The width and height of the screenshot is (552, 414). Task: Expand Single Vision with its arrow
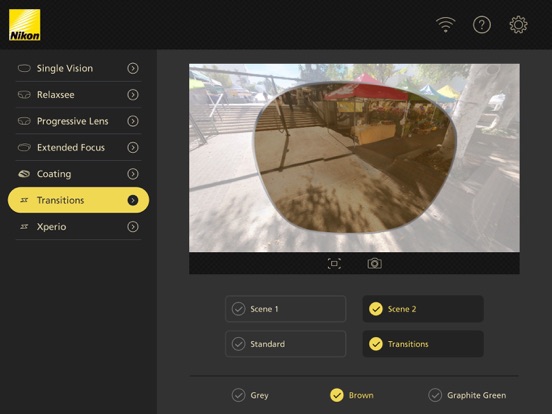coord(133,68)
